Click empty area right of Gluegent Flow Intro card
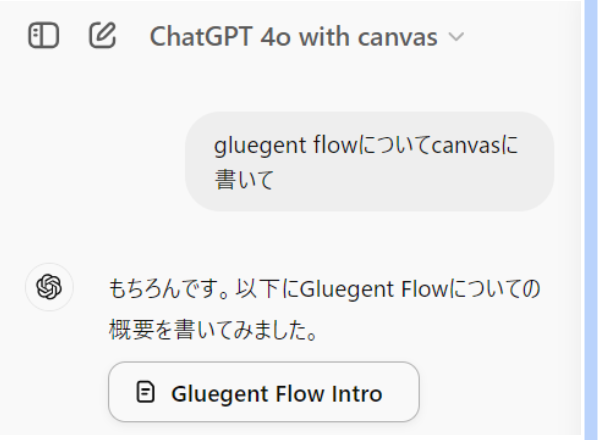 498,392
